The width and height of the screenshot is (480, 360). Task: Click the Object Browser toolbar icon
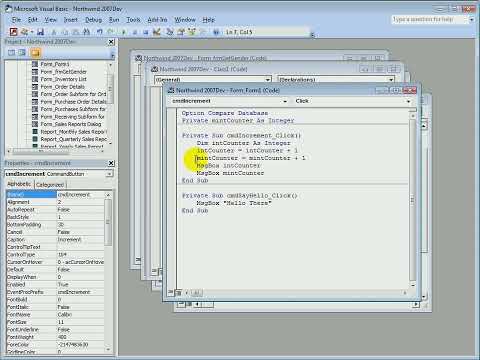pyautogui.click(x=192, y=32)
